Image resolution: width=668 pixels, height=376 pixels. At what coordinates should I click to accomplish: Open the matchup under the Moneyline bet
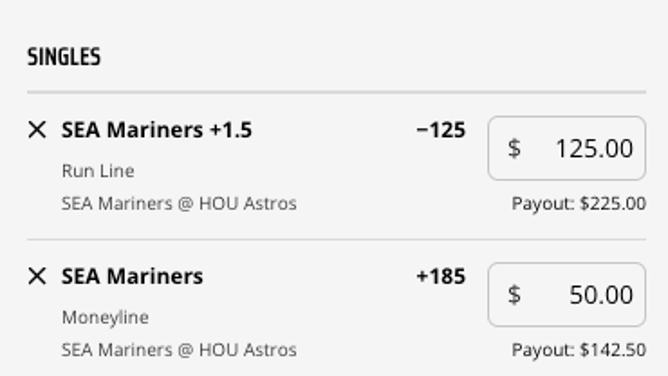click(179, 350)
